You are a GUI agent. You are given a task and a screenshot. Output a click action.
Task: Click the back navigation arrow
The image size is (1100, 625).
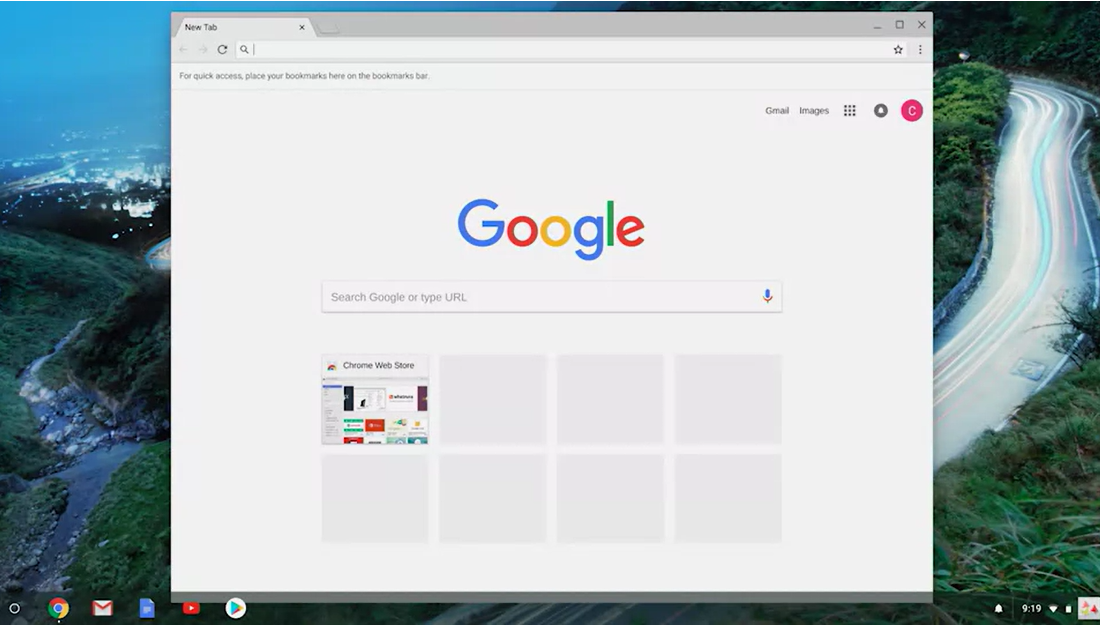[x=183, y=49]
